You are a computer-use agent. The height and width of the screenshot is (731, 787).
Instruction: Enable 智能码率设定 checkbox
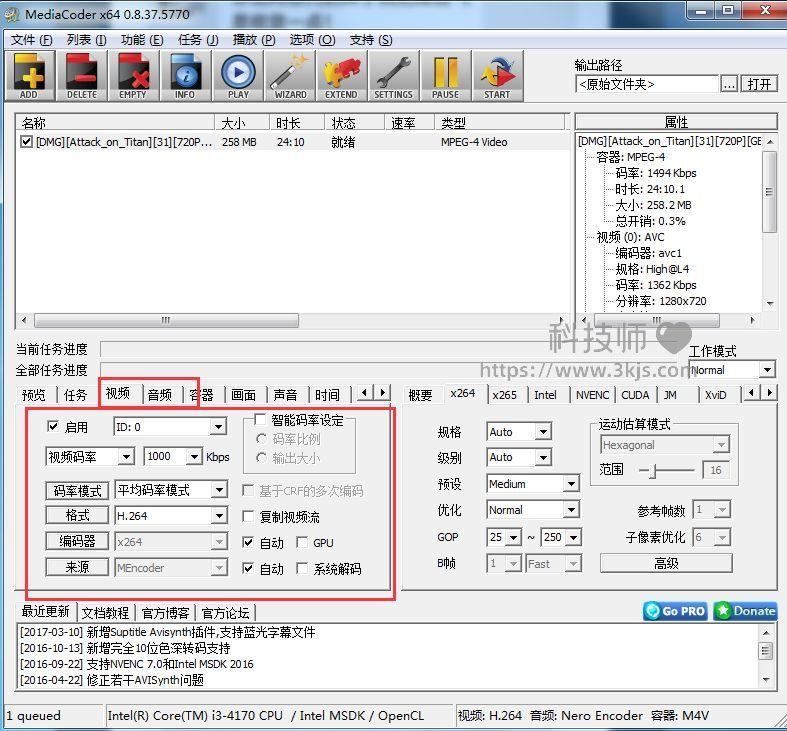(260, 419)
